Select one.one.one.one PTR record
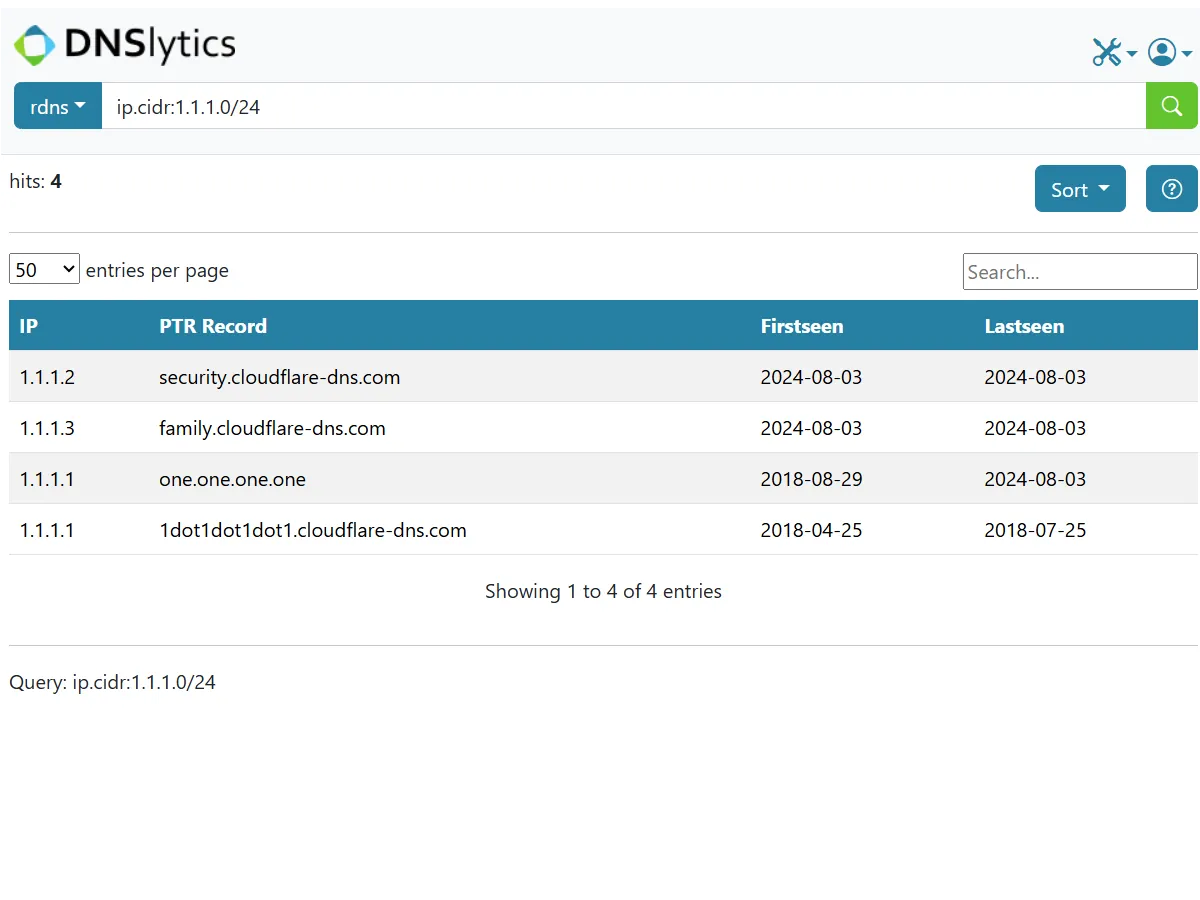Image resolution: width=1200 pixels, height=900 pixels. click(x=232, y=479)
